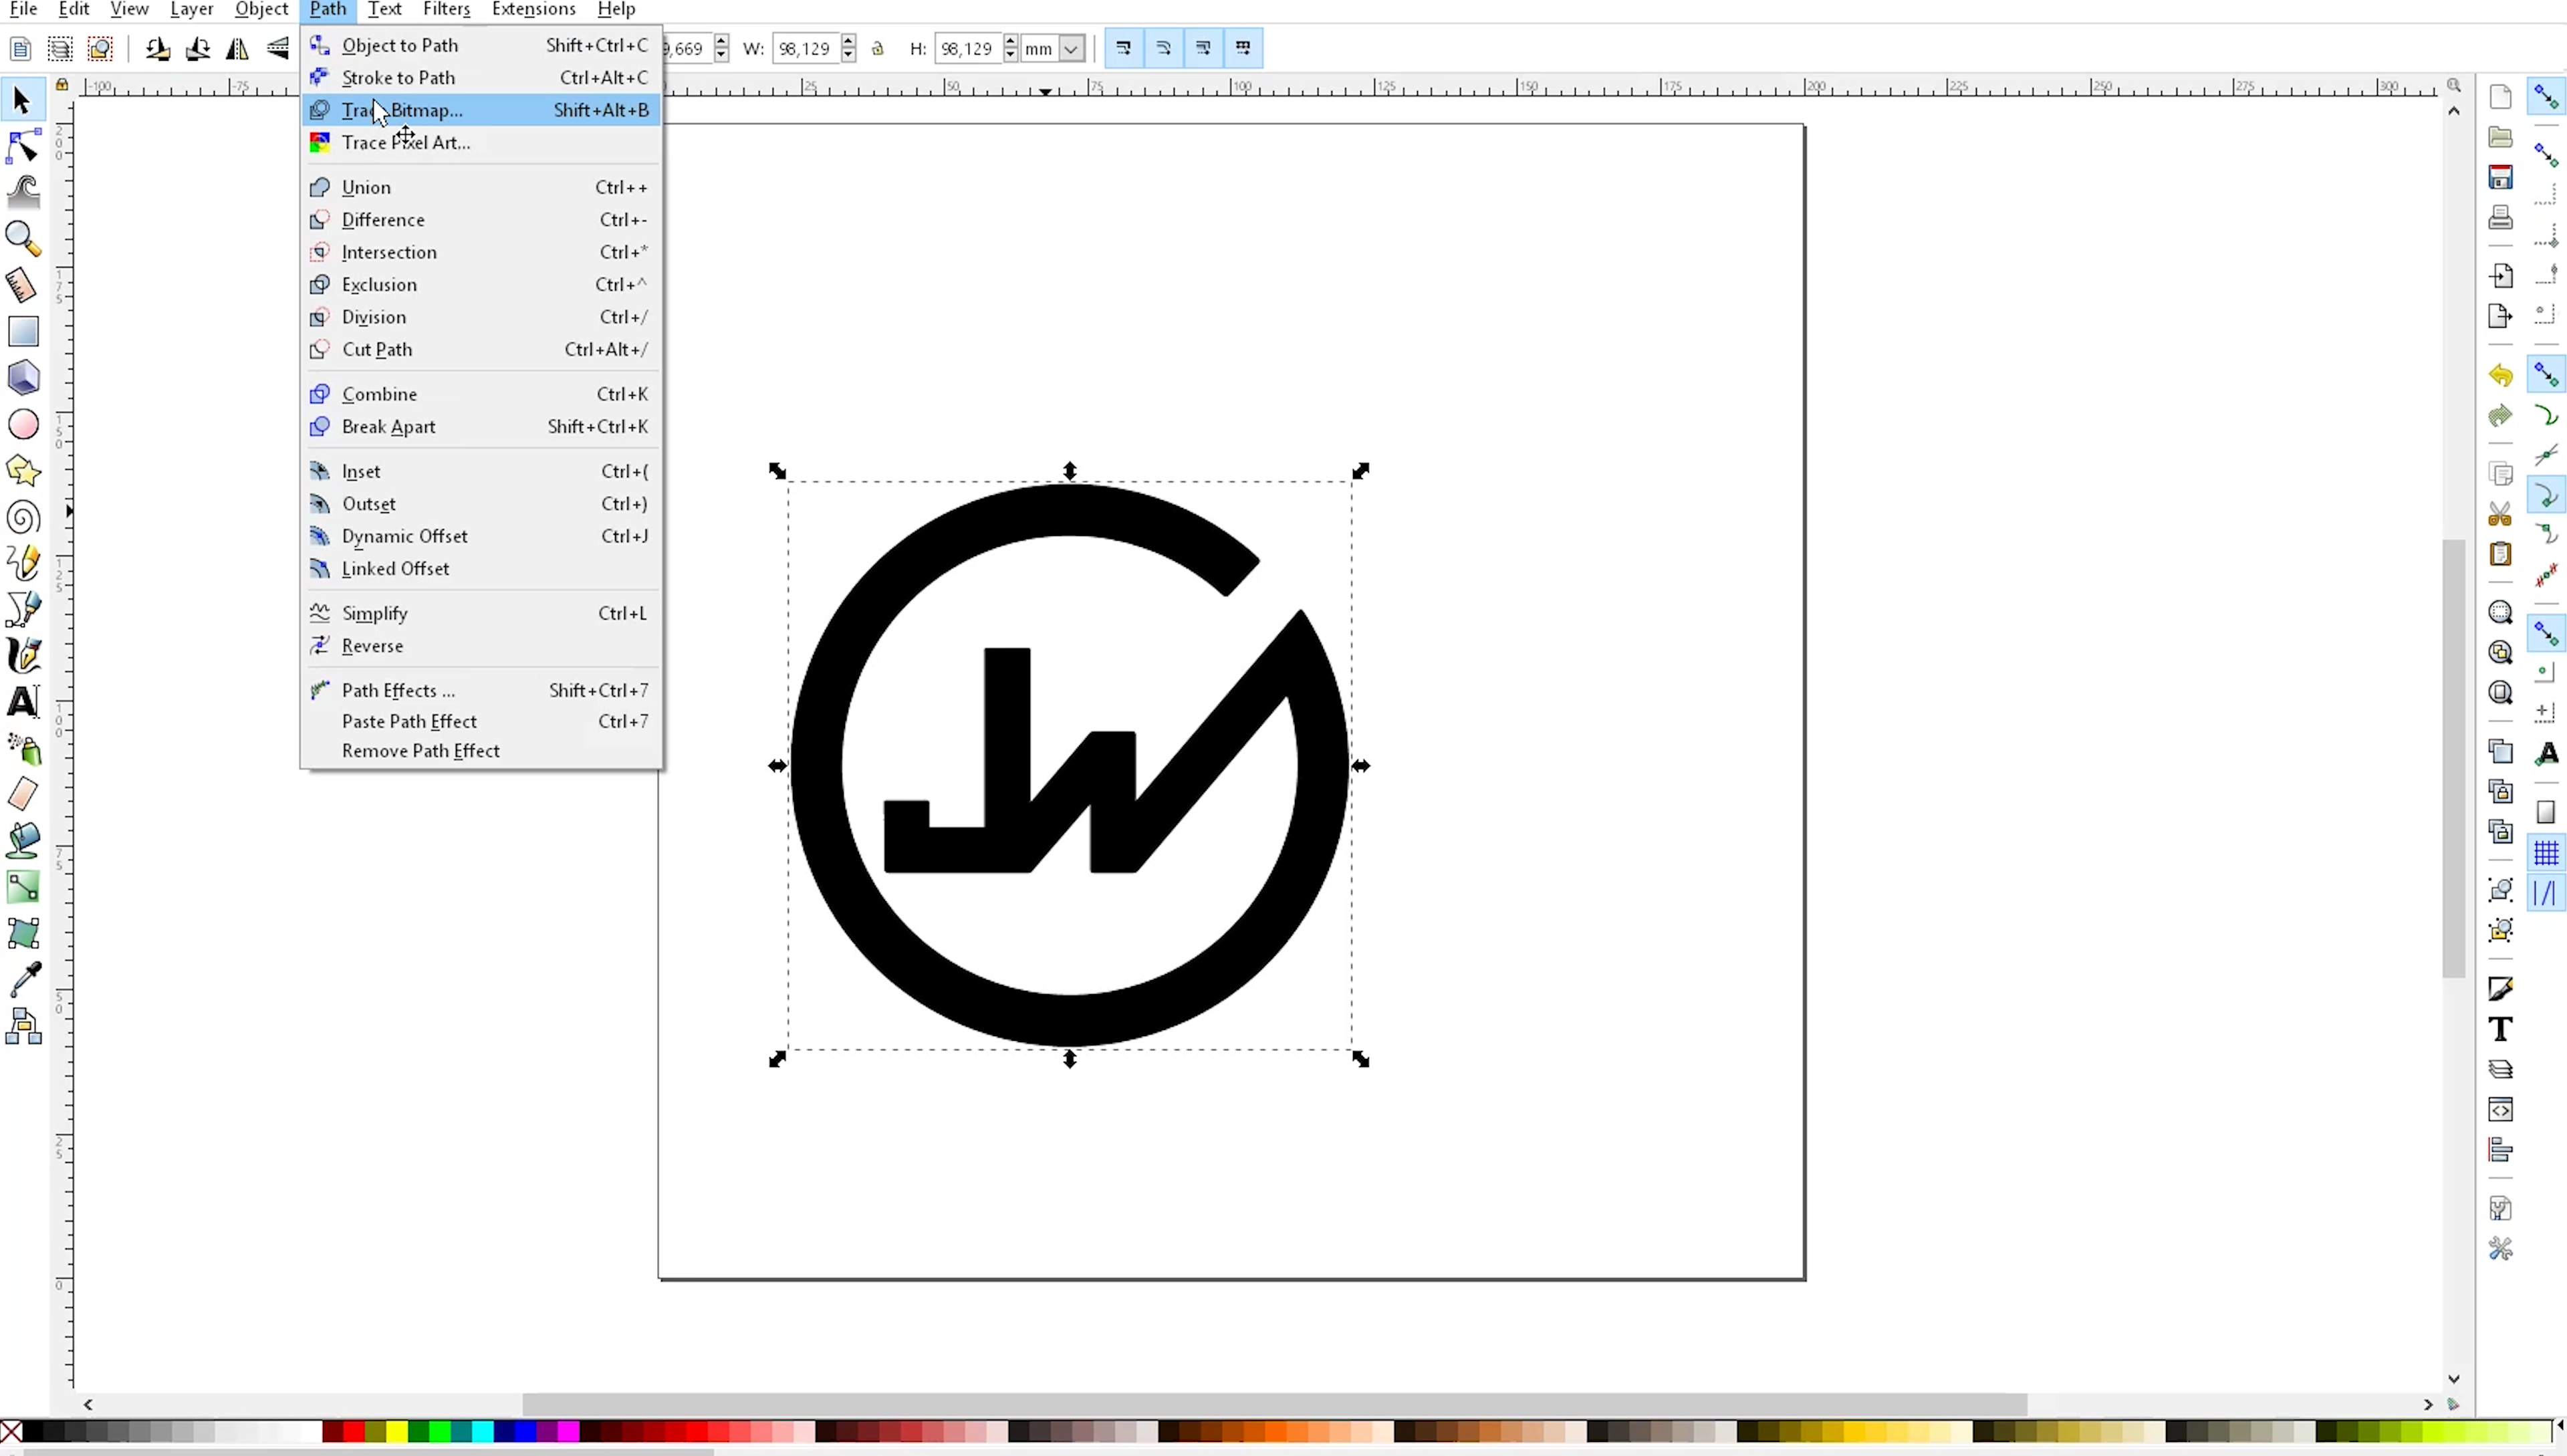Choose Trace Bitmap from Path menu
2567x1456 pixels.
[x=402, y=110]
